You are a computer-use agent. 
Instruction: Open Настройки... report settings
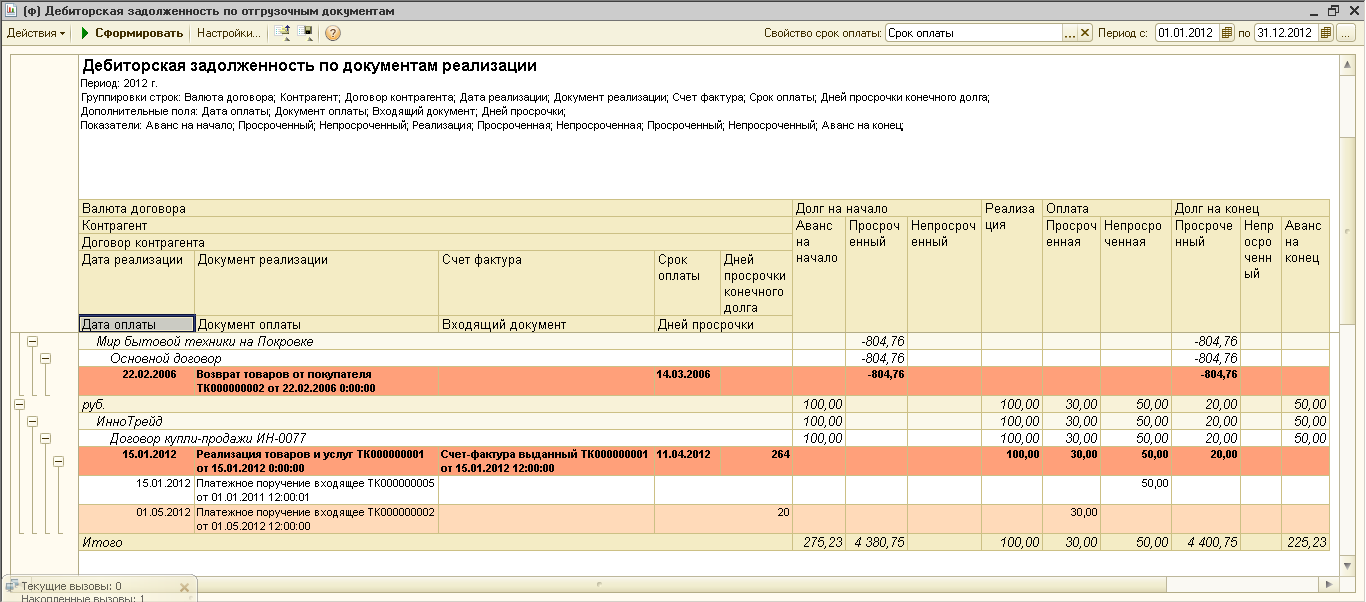228,33
